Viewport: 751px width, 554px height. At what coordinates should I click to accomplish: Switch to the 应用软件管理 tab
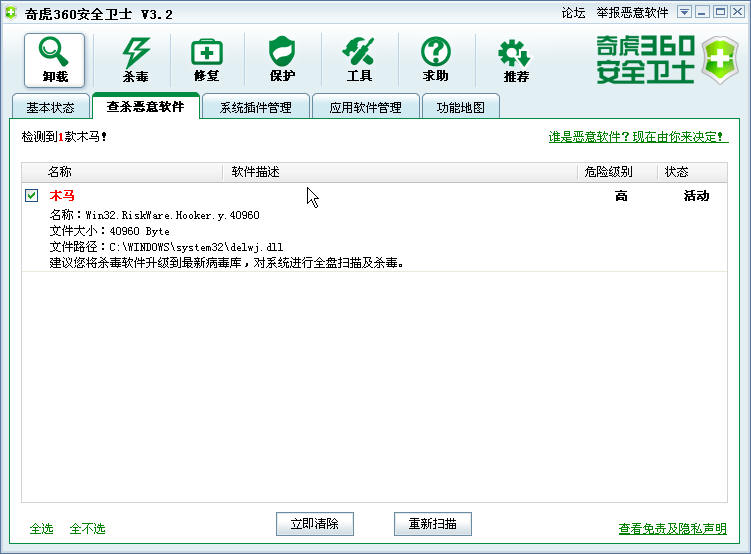pos(365,106)
